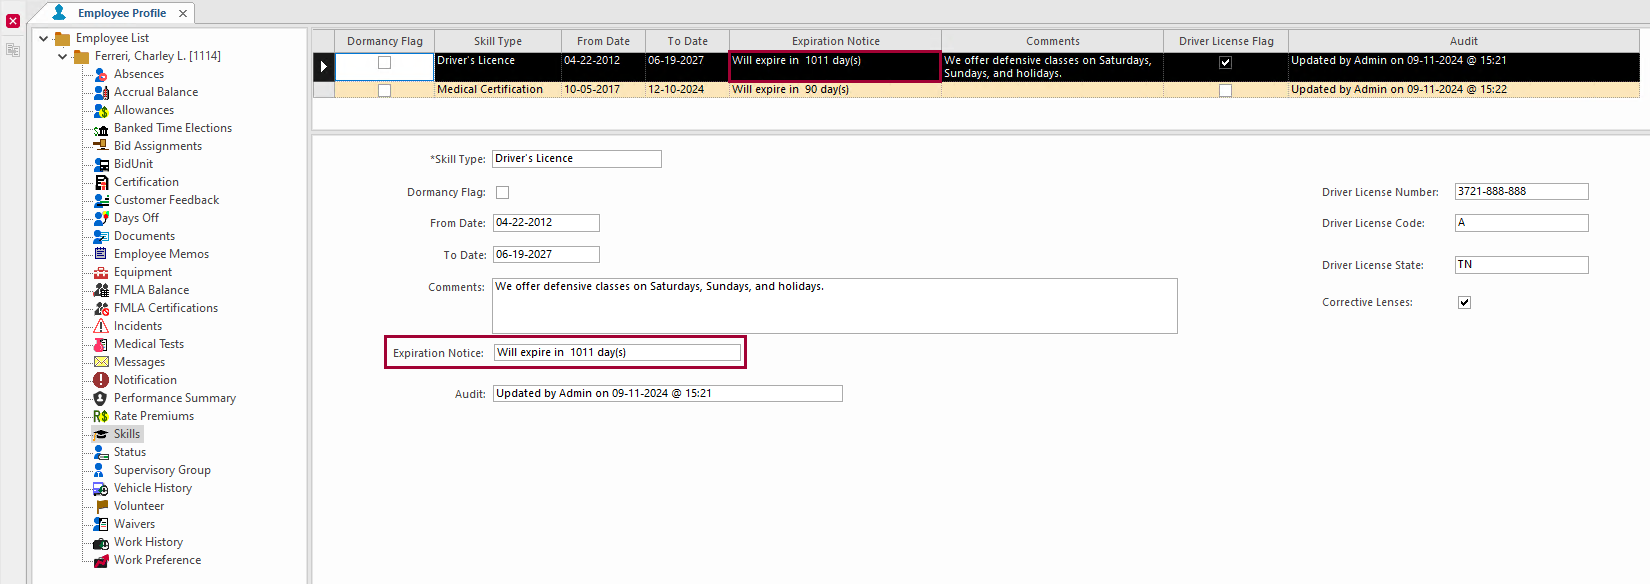The height and width of the screenshot is (584, 1650).
Task: Select Banked Time Elections icon
Action: pyautogui.click(x=101, y=128)
